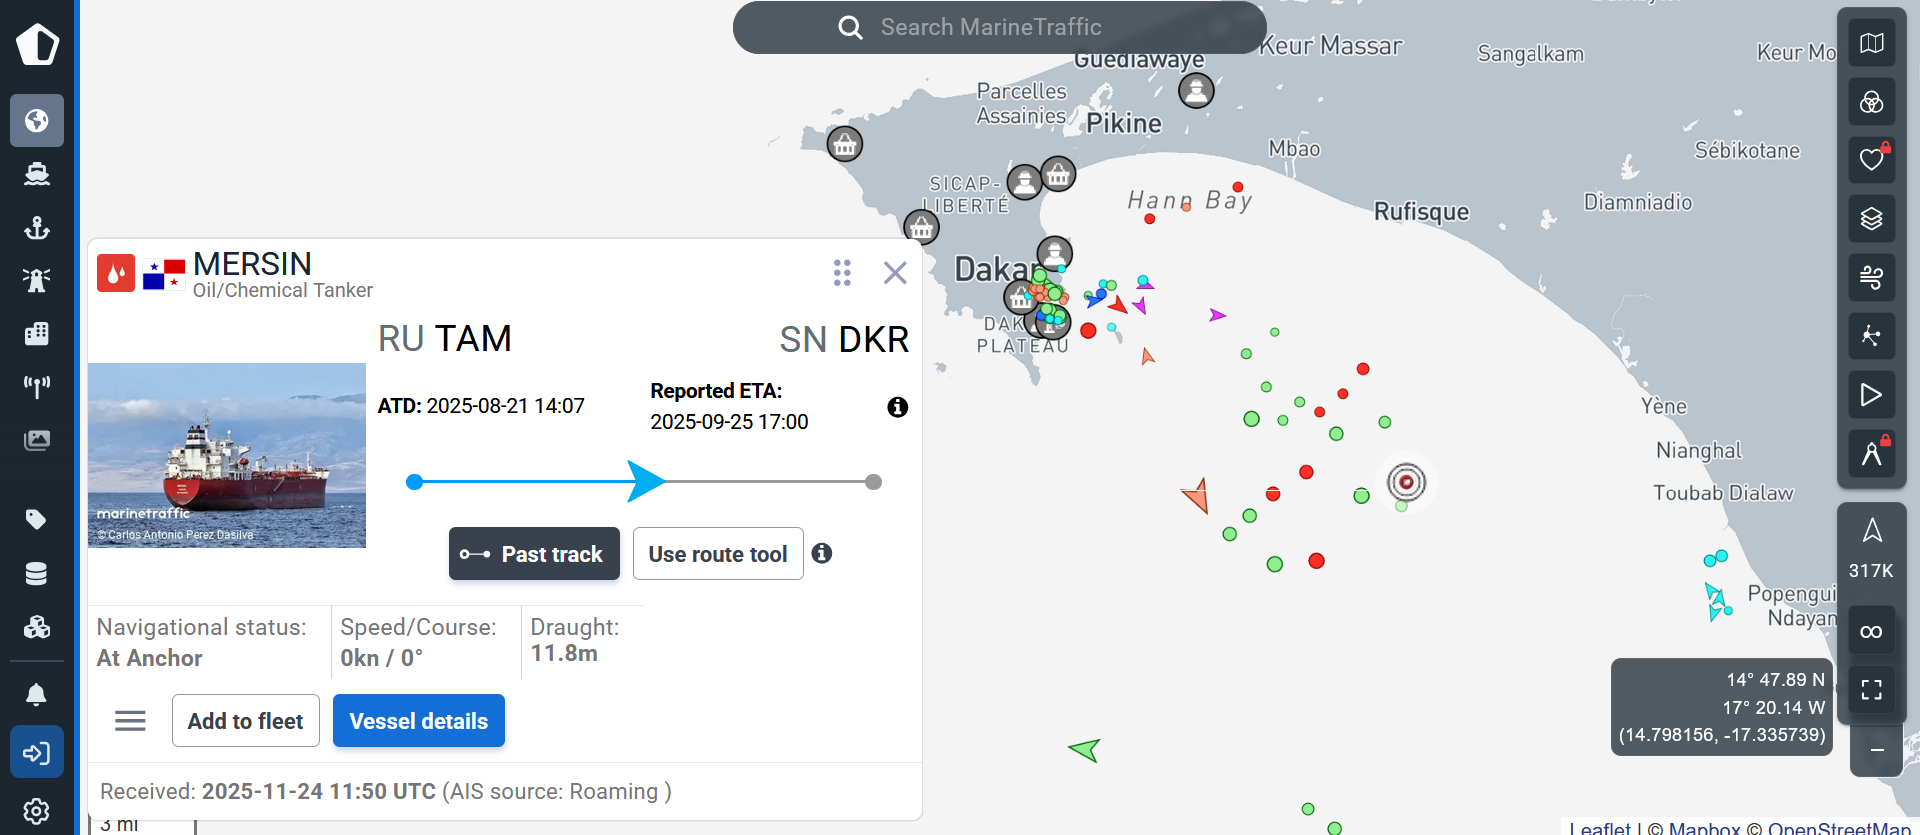Toggle the vessel names infinity icon
The height and width of the screenshot is (835, 1920).
[x=1871, y=631]
